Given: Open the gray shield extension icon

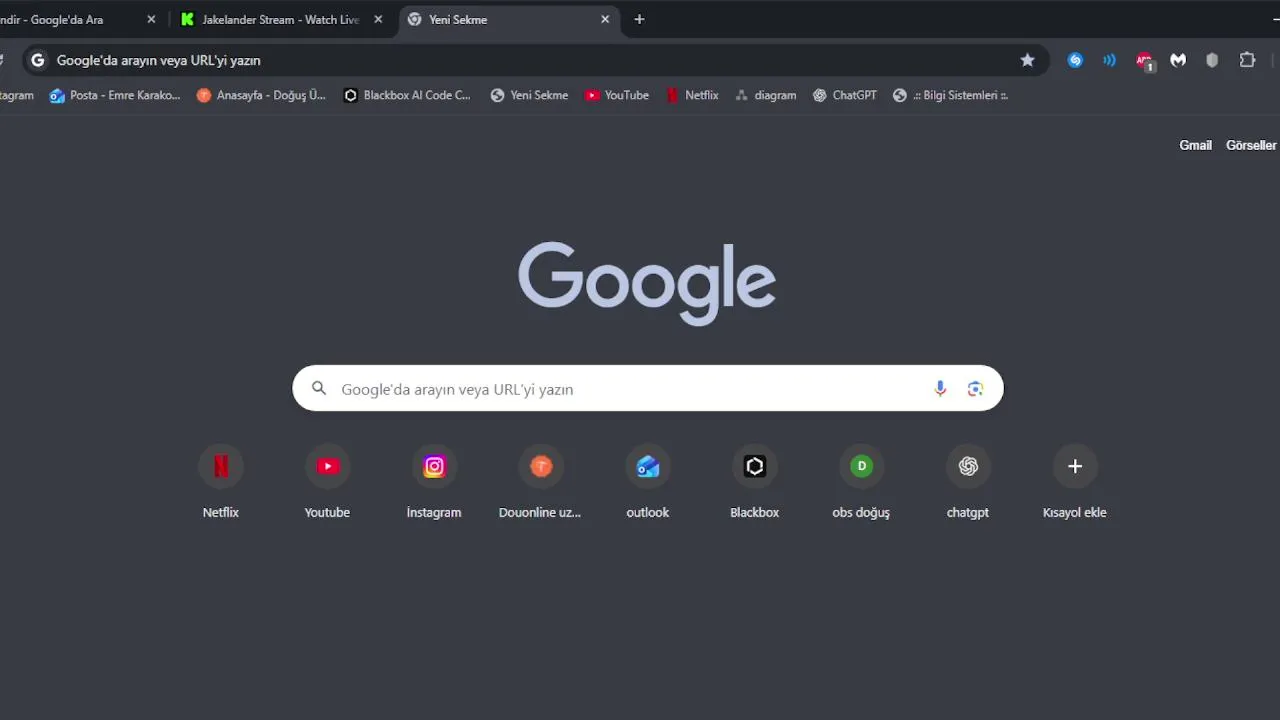Looking at the screenshot, I should [1212, 60].
